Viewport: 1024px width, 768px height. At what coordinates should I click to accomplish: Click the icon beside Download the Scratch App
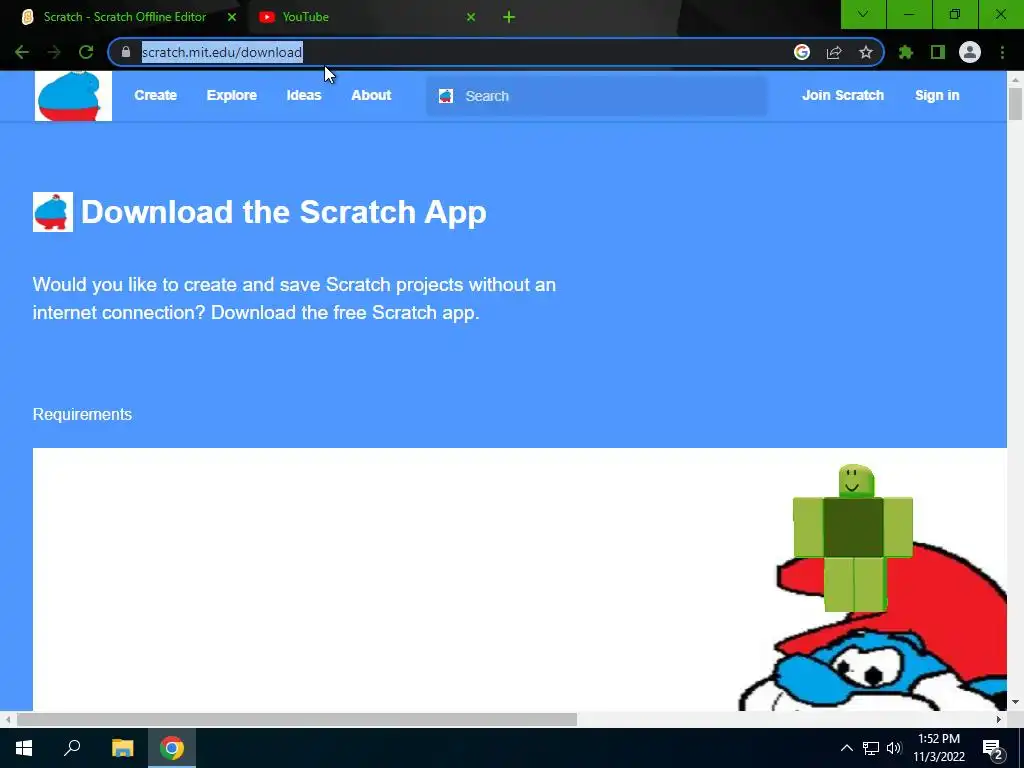pos(53,212)
